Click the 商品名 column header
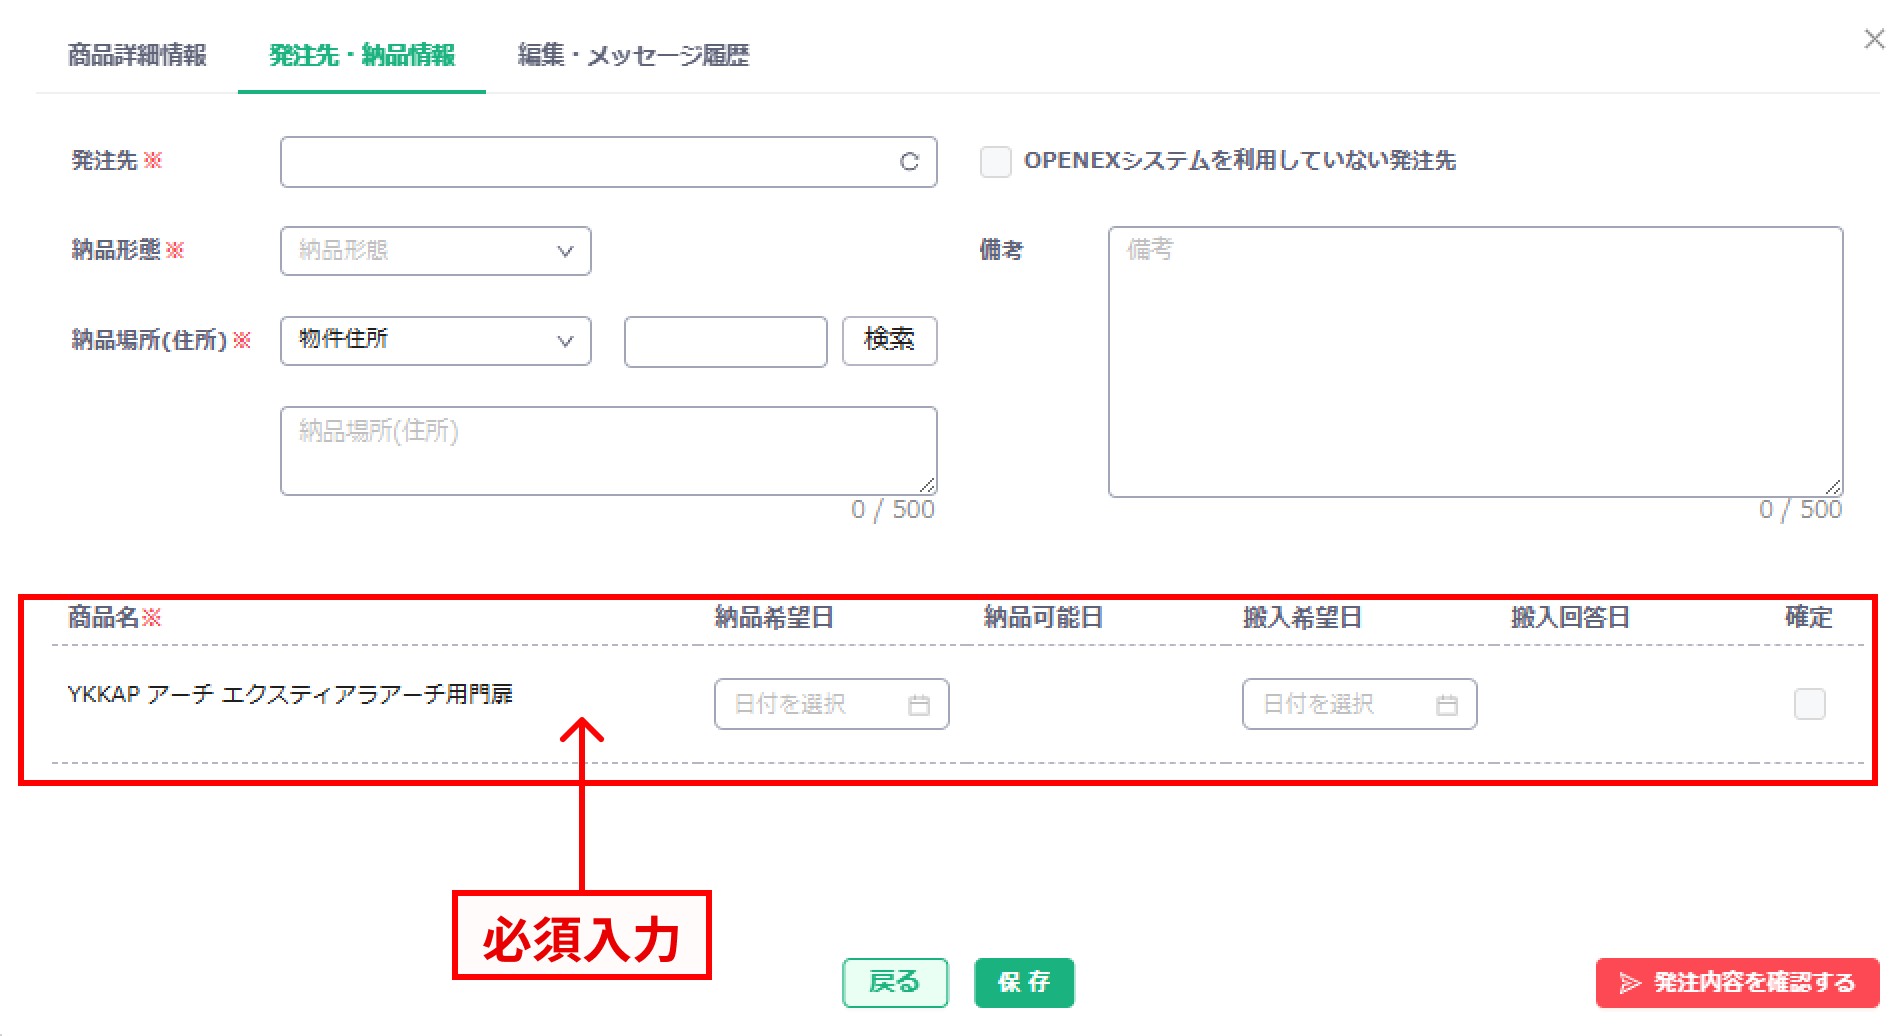The image size is (1902, 1036). (x=114, y=617)
